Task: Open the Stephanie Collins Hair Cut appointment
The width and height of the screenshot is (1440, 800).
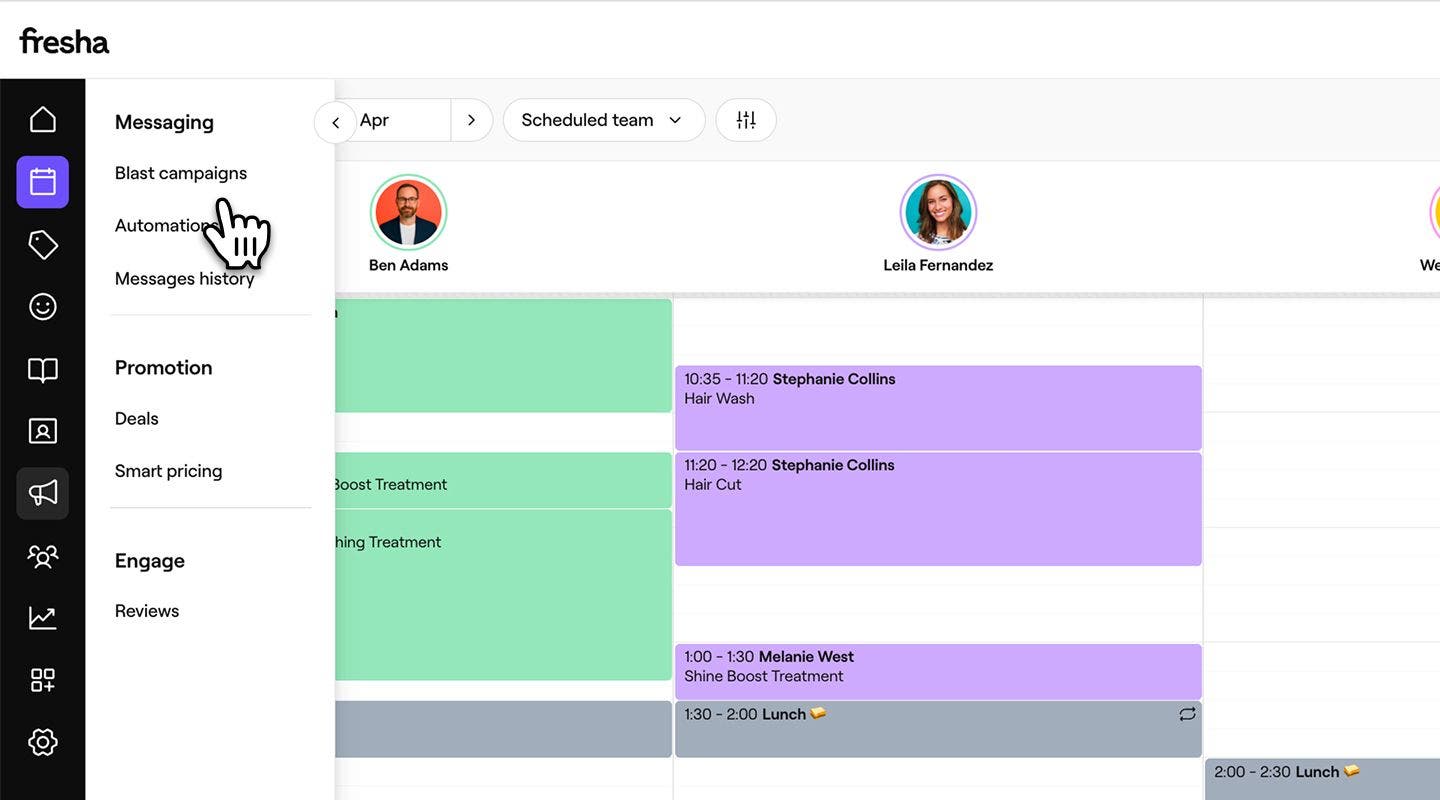Action: tap(937, 508)
